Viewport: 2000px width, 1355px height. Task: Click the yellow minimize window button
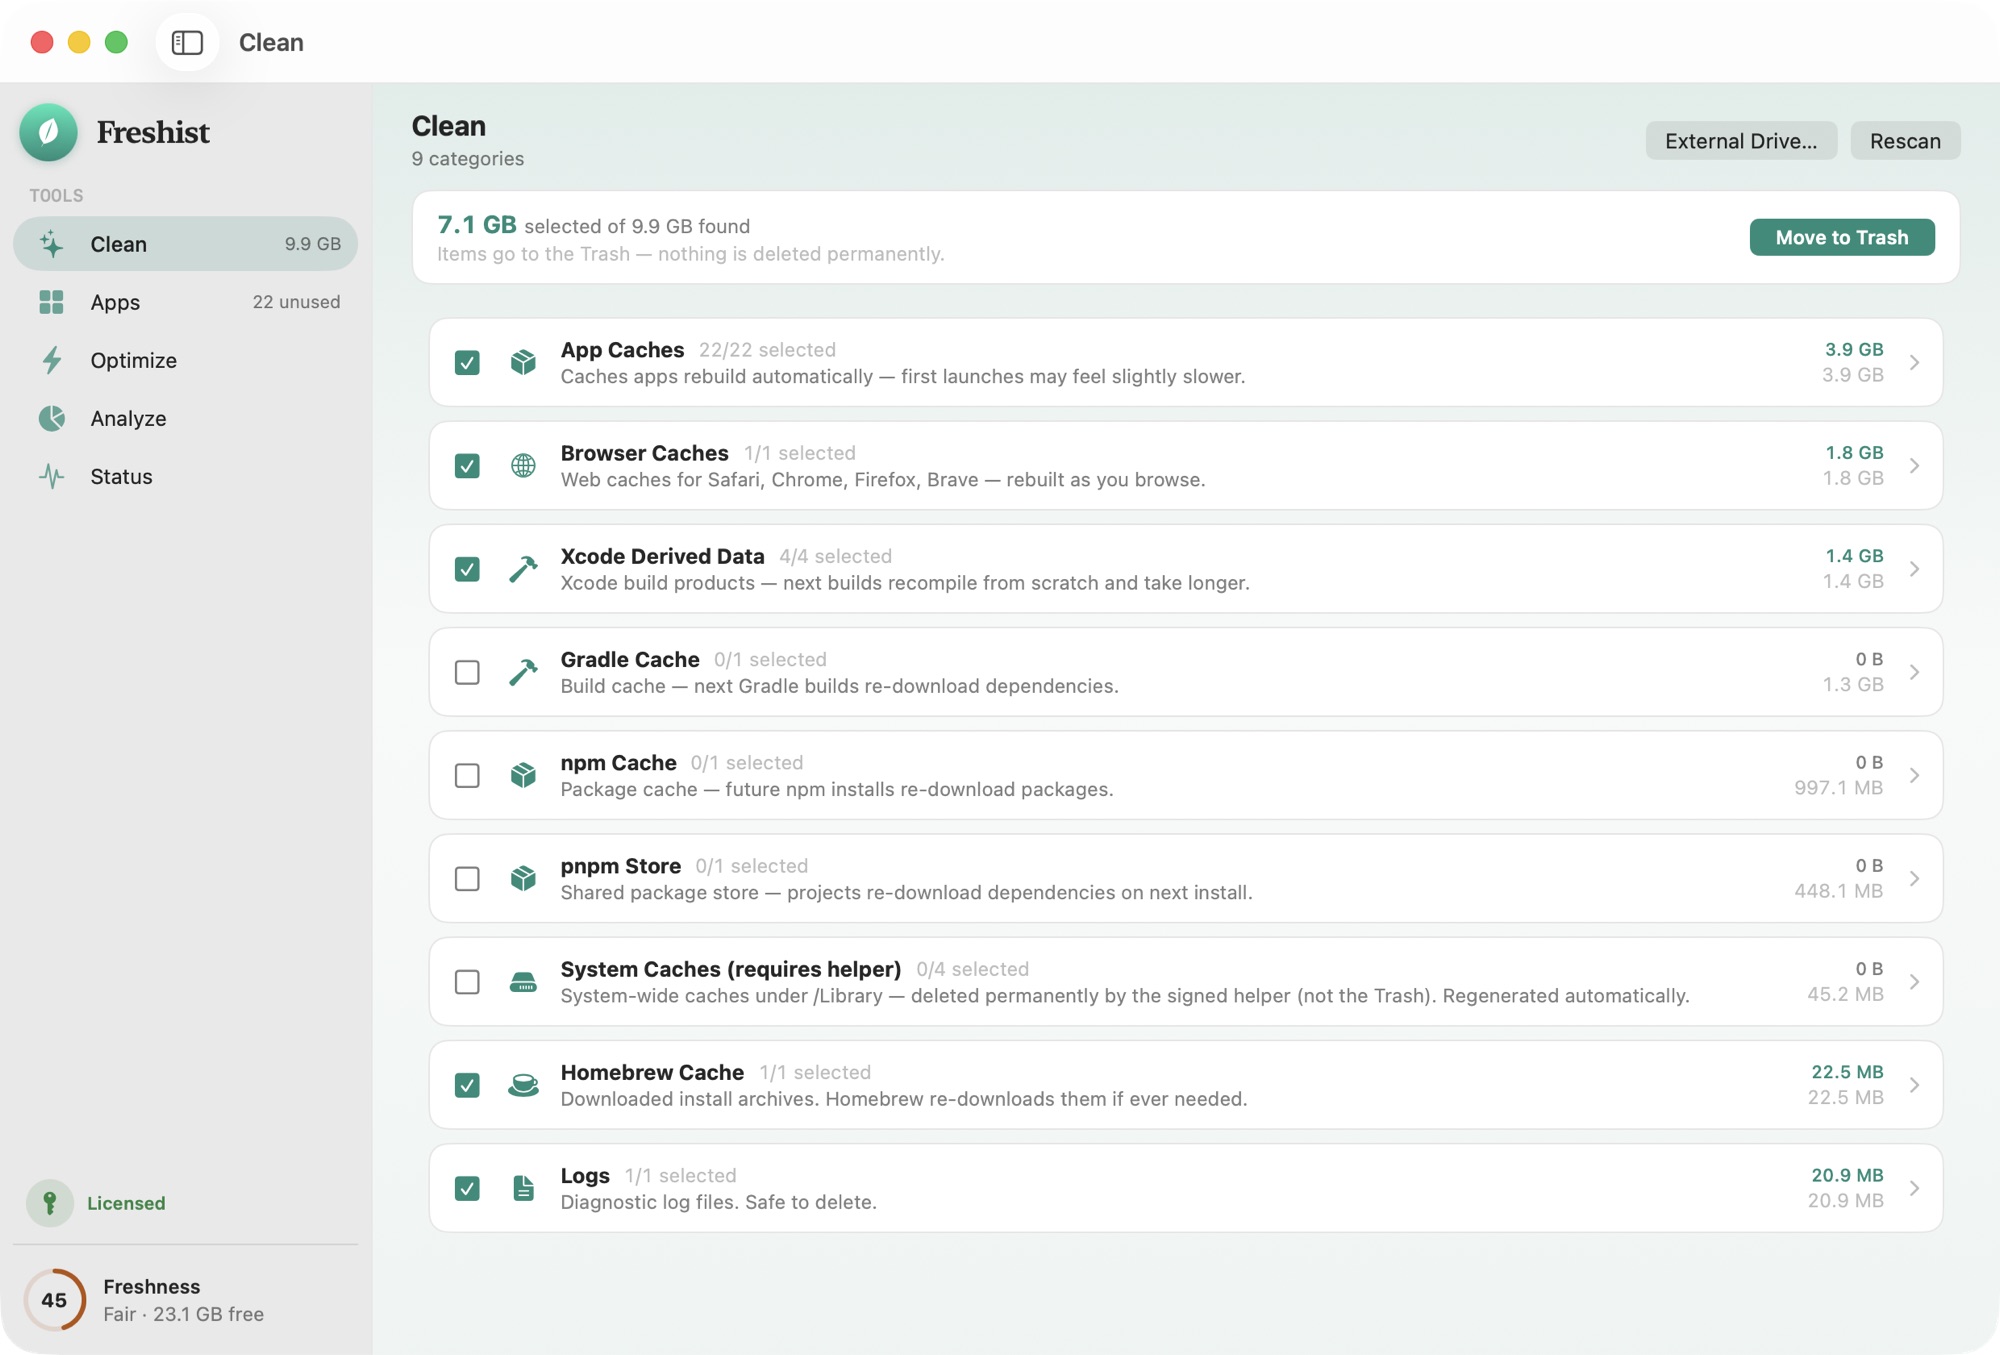79,42
